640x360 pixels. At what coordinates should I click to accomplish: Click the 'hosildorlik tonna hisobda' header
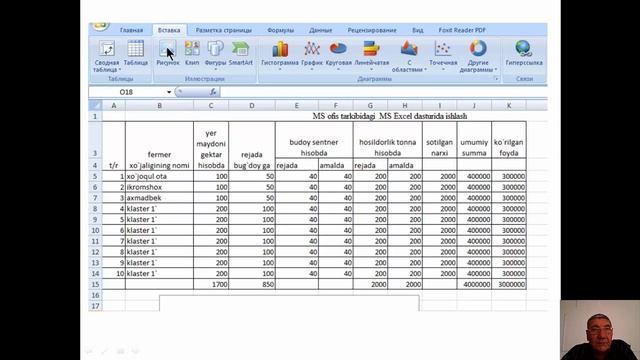coord(387,140)
